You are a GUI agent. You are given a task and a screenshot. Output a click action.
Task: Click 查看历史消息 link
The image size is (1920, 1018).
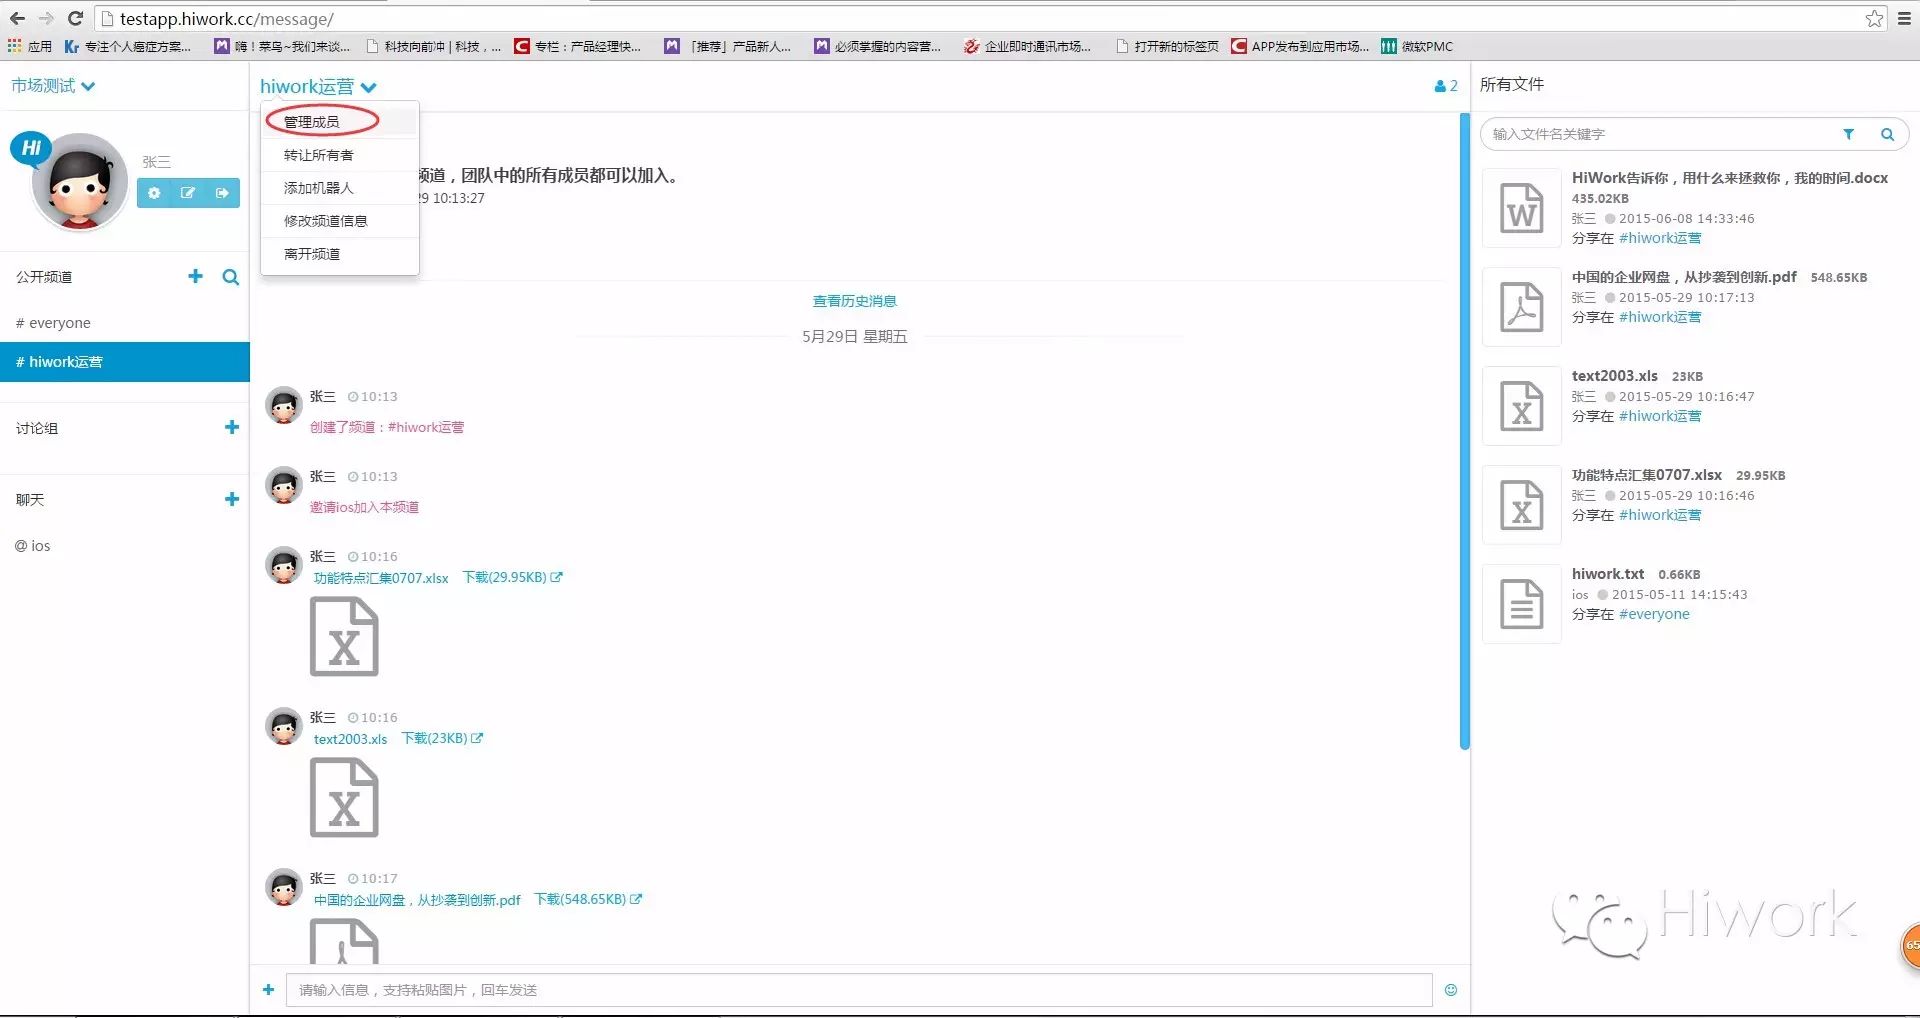tap(854, 301)
